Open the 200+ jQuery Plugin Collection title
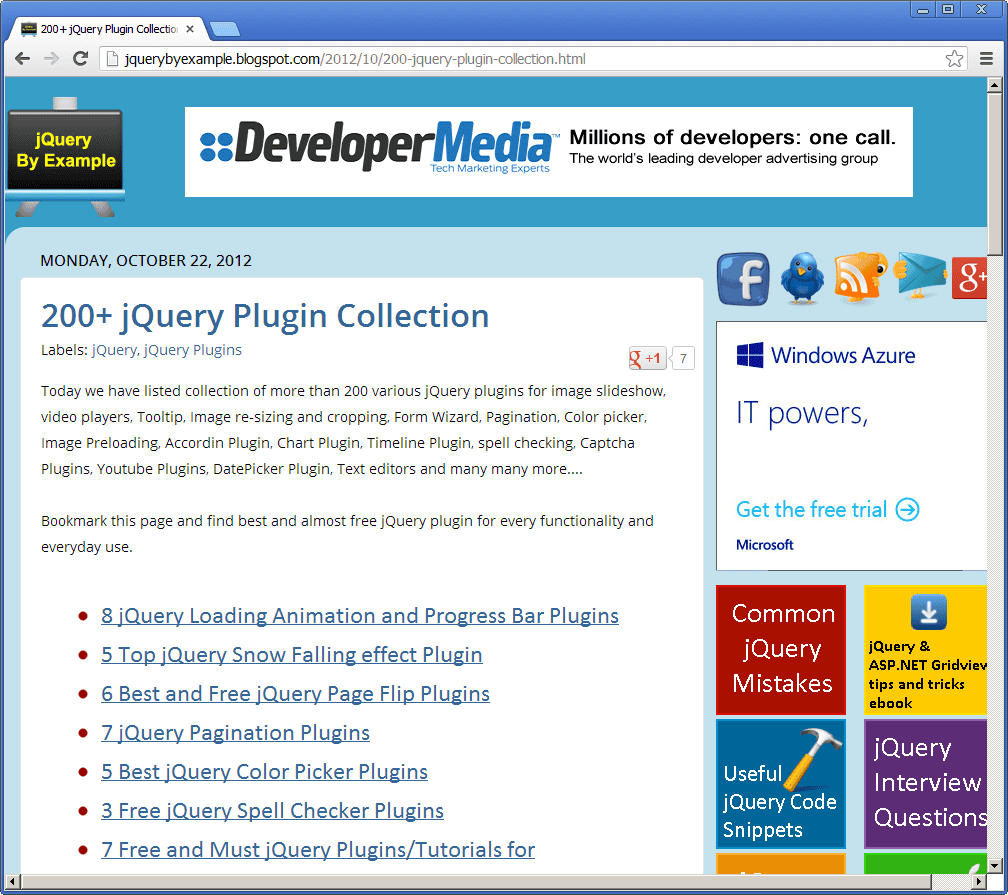The image size is (1008, 895). coord(265,316)
